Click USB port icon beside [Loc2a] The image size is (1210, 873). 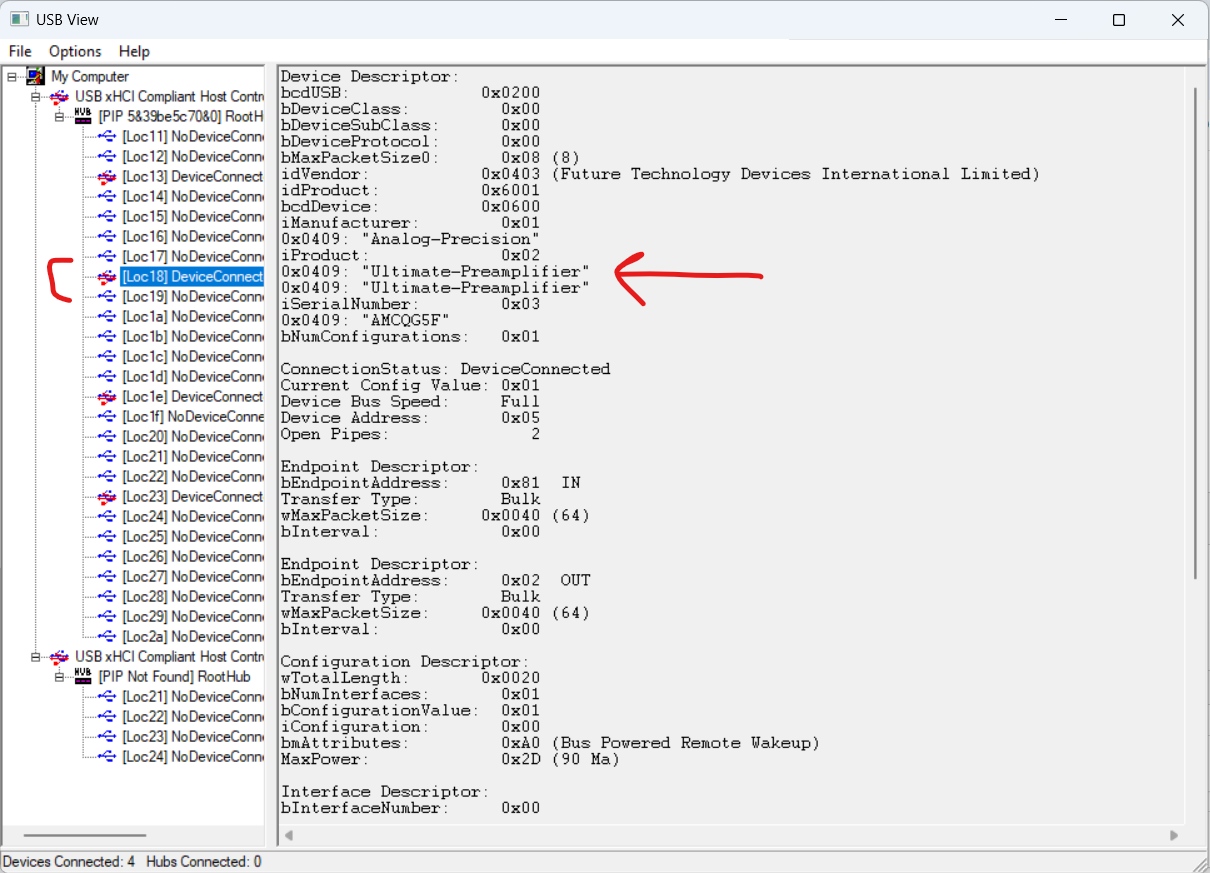(107, 637)
